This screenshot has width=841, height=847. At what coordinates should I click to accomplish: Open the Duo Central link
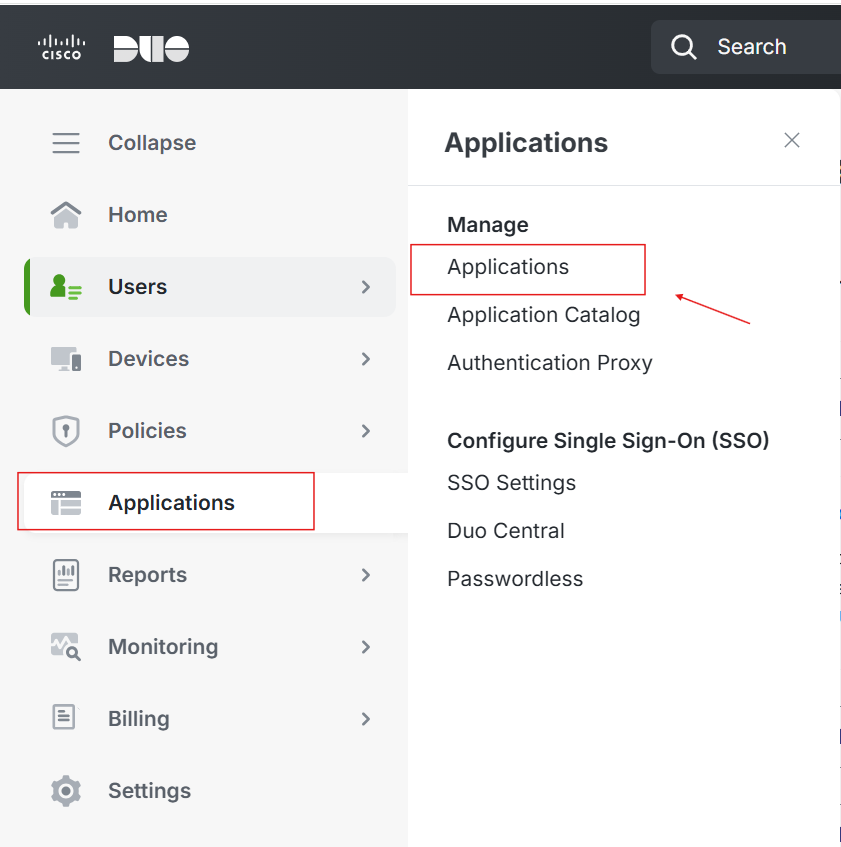click(x=506, y=531)
